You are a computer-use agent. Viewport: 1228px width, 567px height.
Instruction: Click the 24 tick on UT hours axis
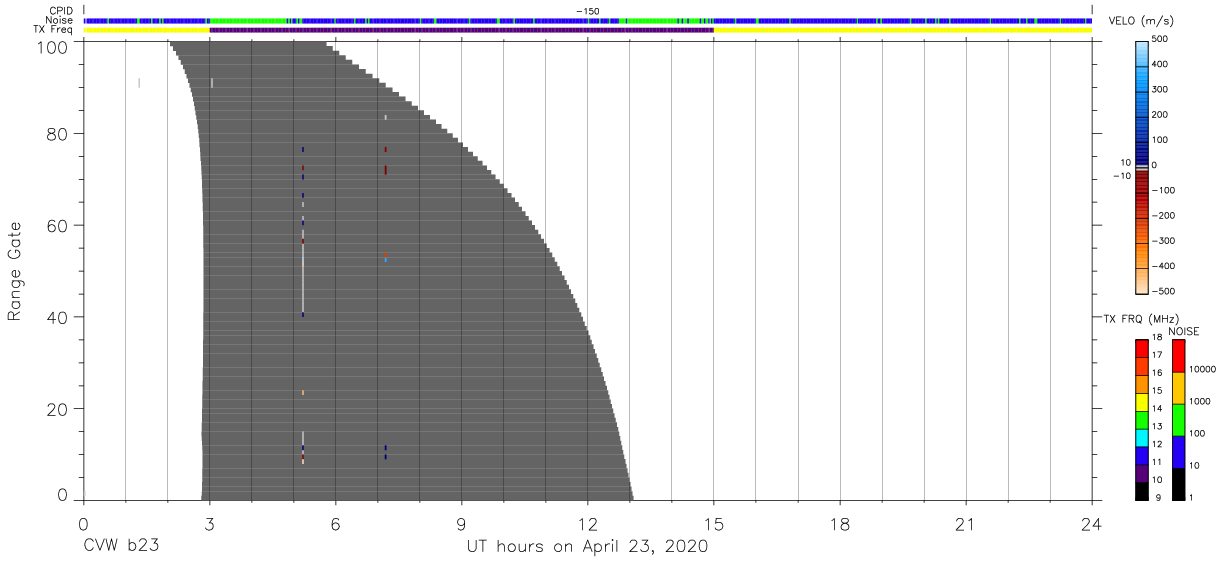[1091, 523]
